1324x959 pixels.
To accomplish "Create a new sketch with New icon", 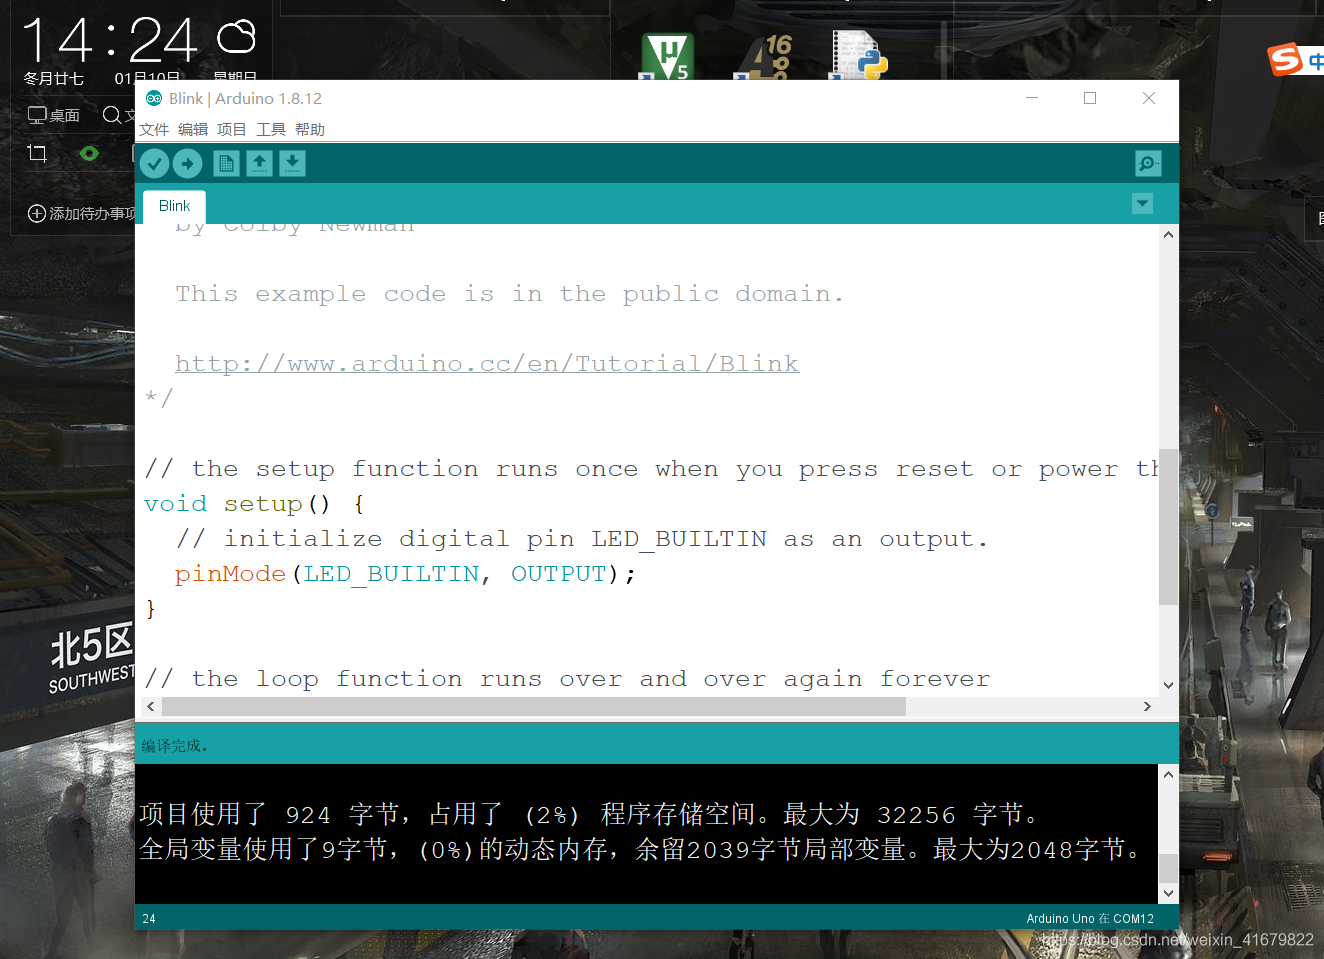I will click(x=226, y=163).
